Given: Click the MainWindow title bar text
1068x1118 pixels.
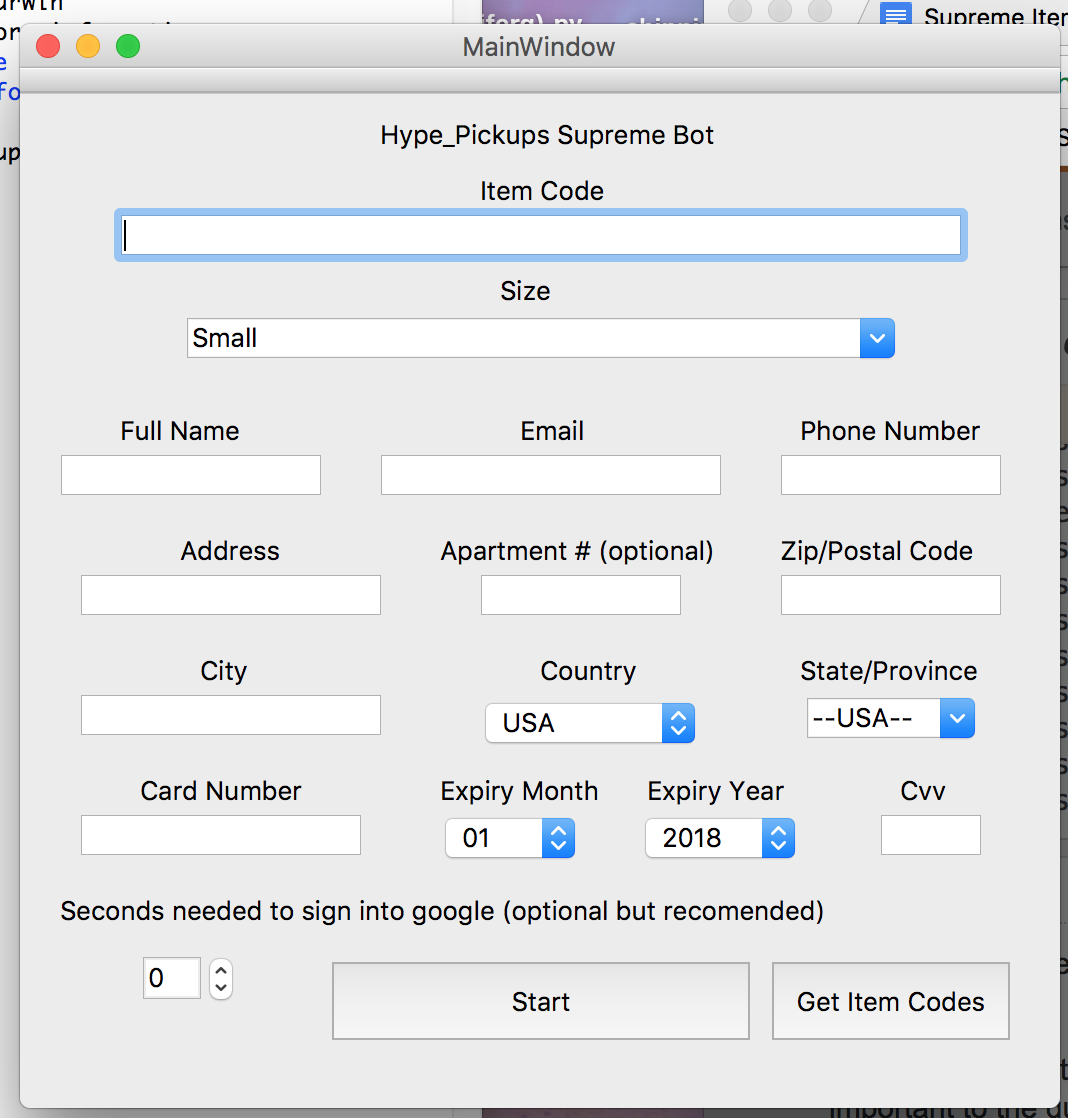Looking at the screenshot, I should coord(539,47).
